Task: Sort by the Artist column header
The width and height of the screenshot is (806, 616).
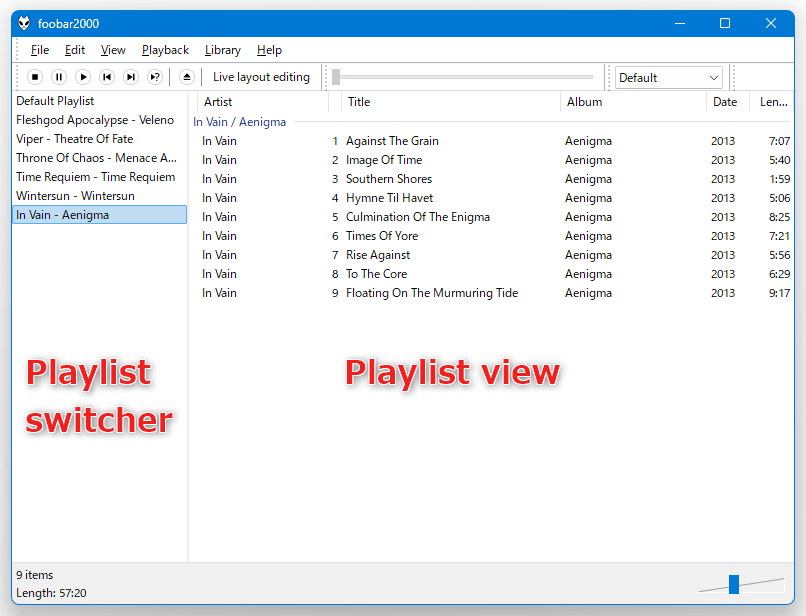Action: tap(263, 102)
